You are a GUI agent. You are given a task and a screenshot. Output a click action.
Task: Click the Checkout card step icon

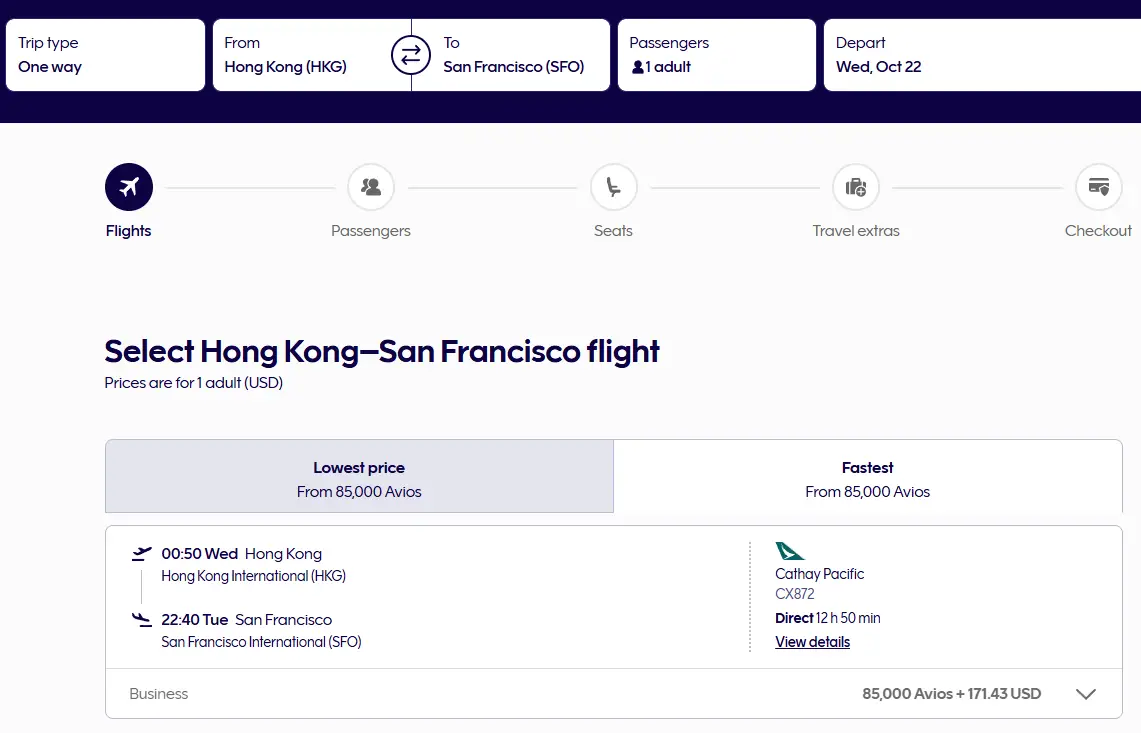(x=1098, y=187)
